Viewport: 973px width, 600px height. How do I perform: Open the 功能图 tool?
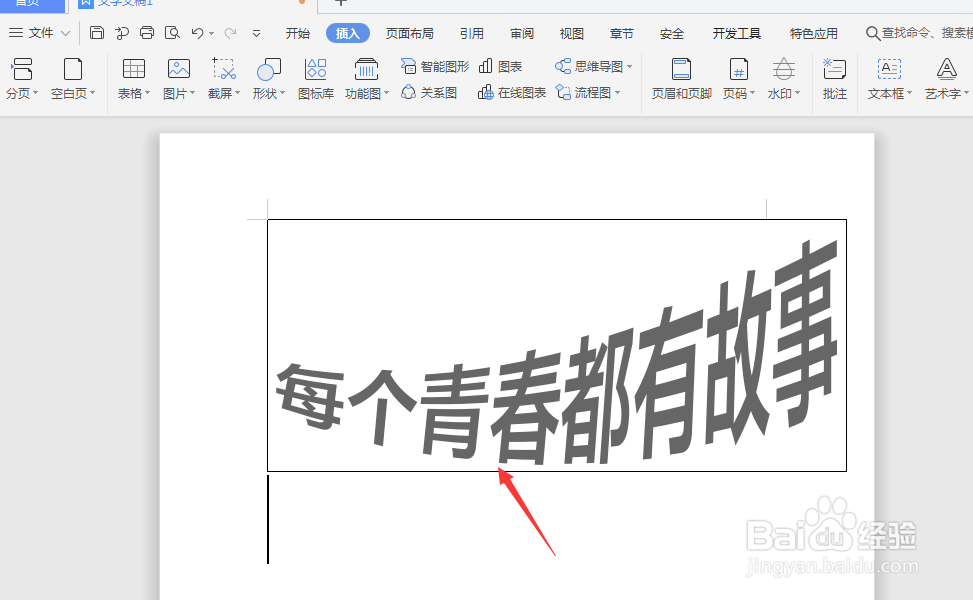pos(367,78)
